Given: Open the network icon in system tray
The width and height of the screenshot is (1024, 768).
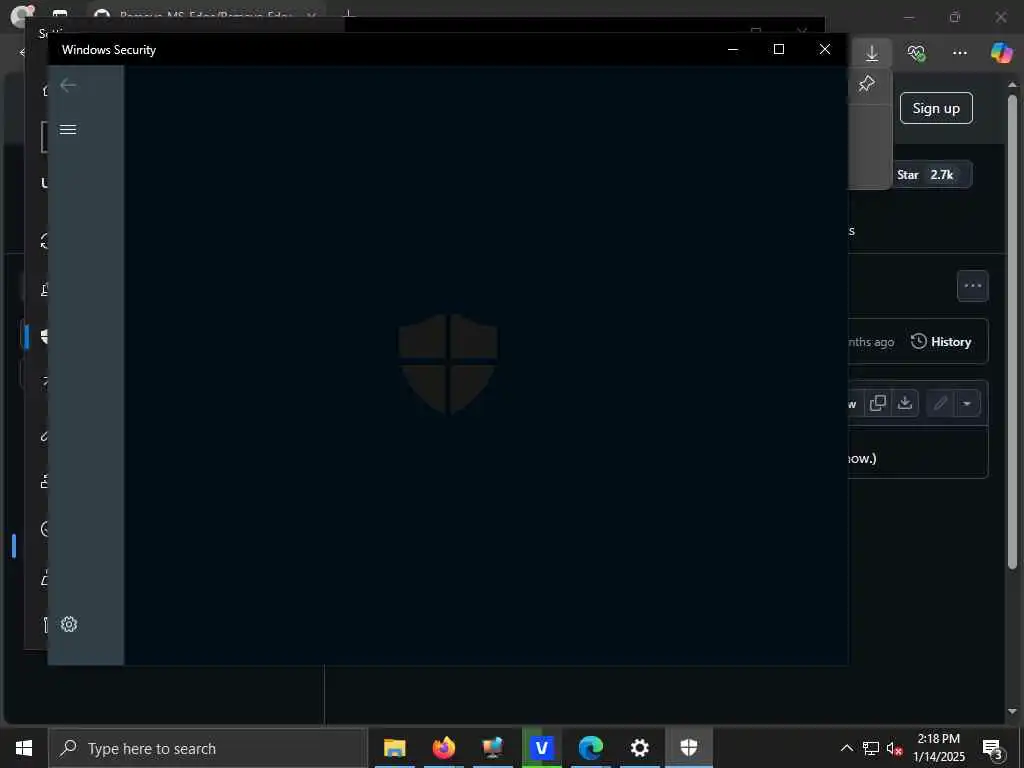Looking at the screenshot, I should pos(871,748).
